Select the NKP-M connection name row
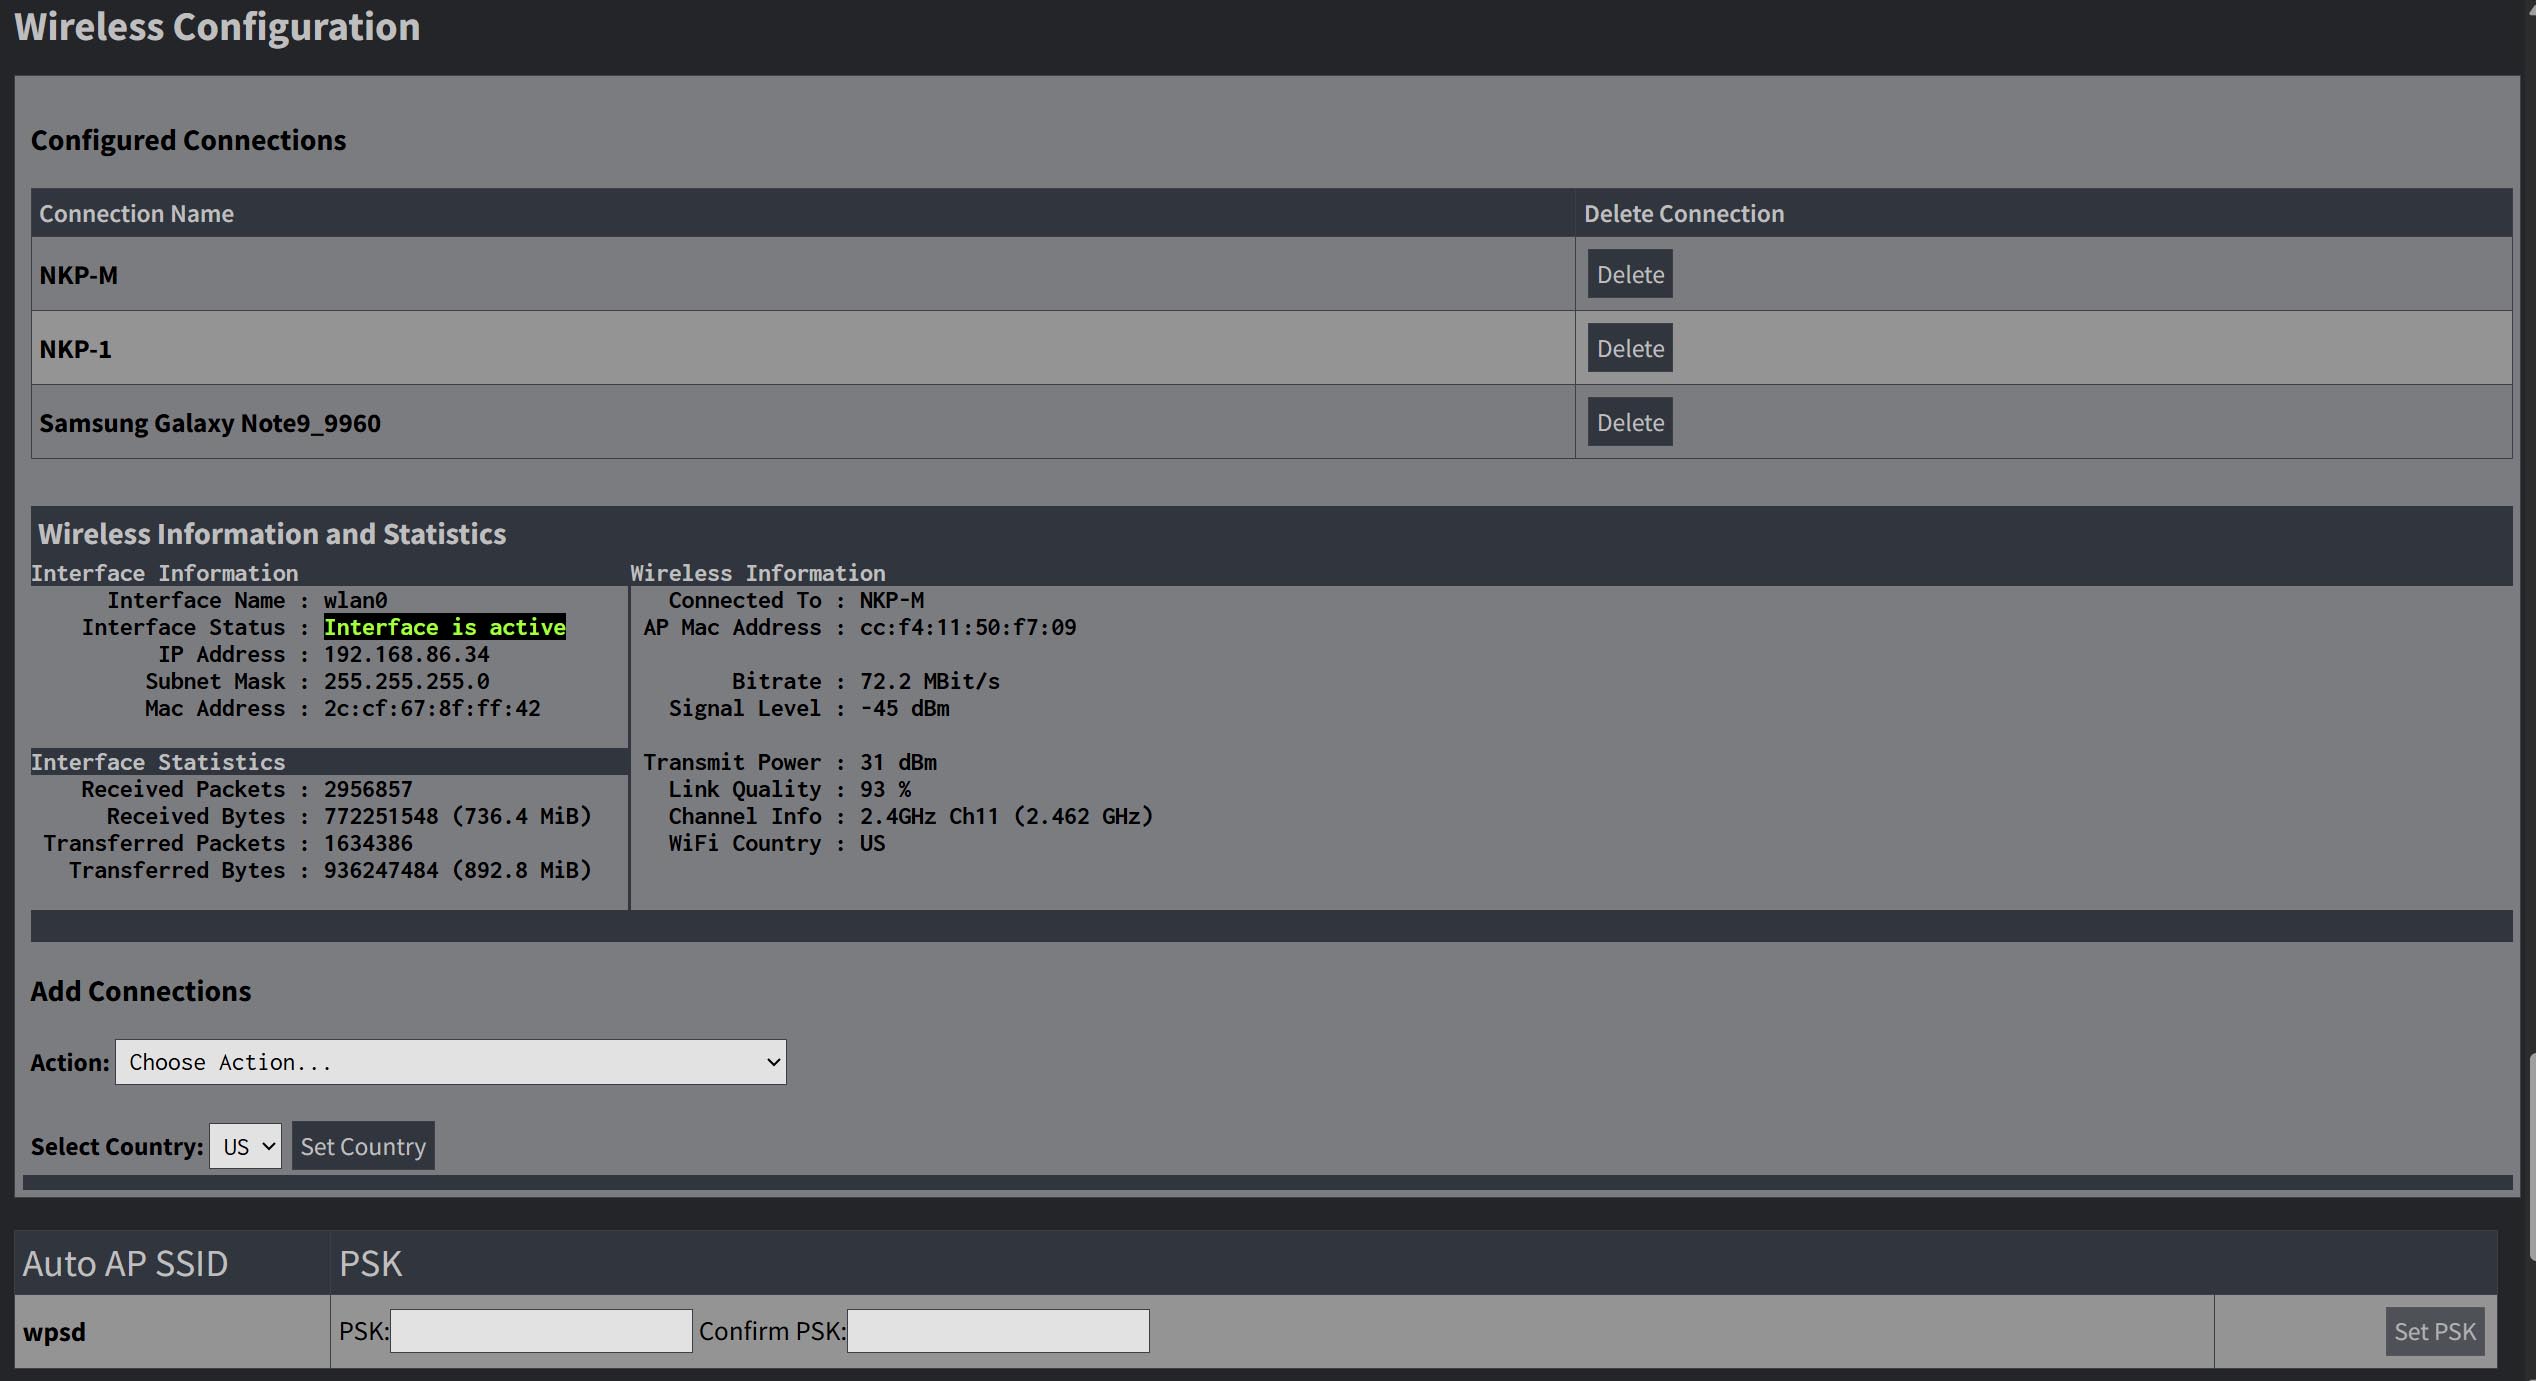The width and height of the screenshot is (2536, 1381). click(x=78, y=275)
